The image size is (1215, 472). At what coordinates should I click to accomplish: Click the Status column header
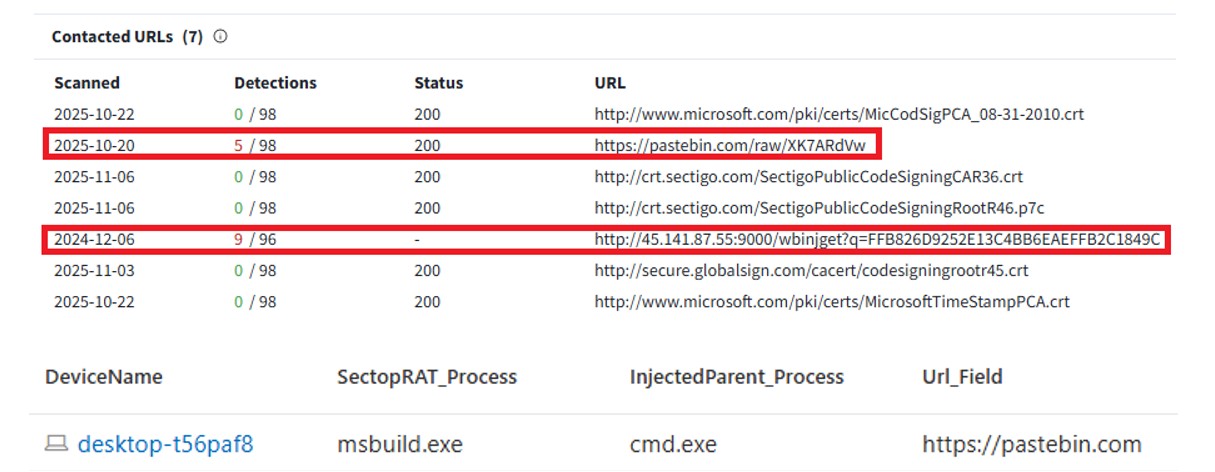pyautogui.click(x=439, y=83)
